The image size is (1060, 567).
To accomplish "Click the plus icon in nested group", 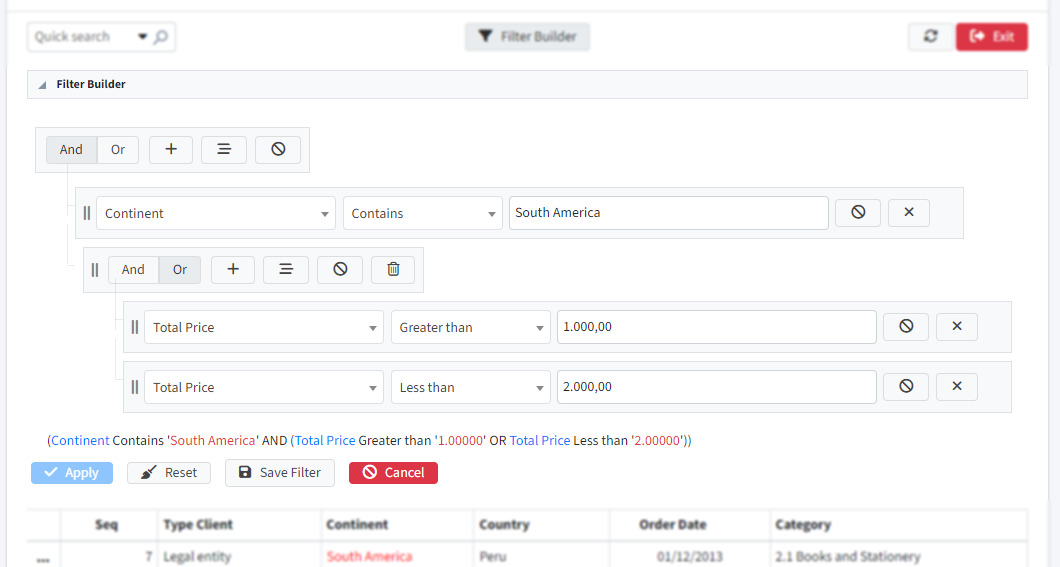I will [x=233, y=269].
